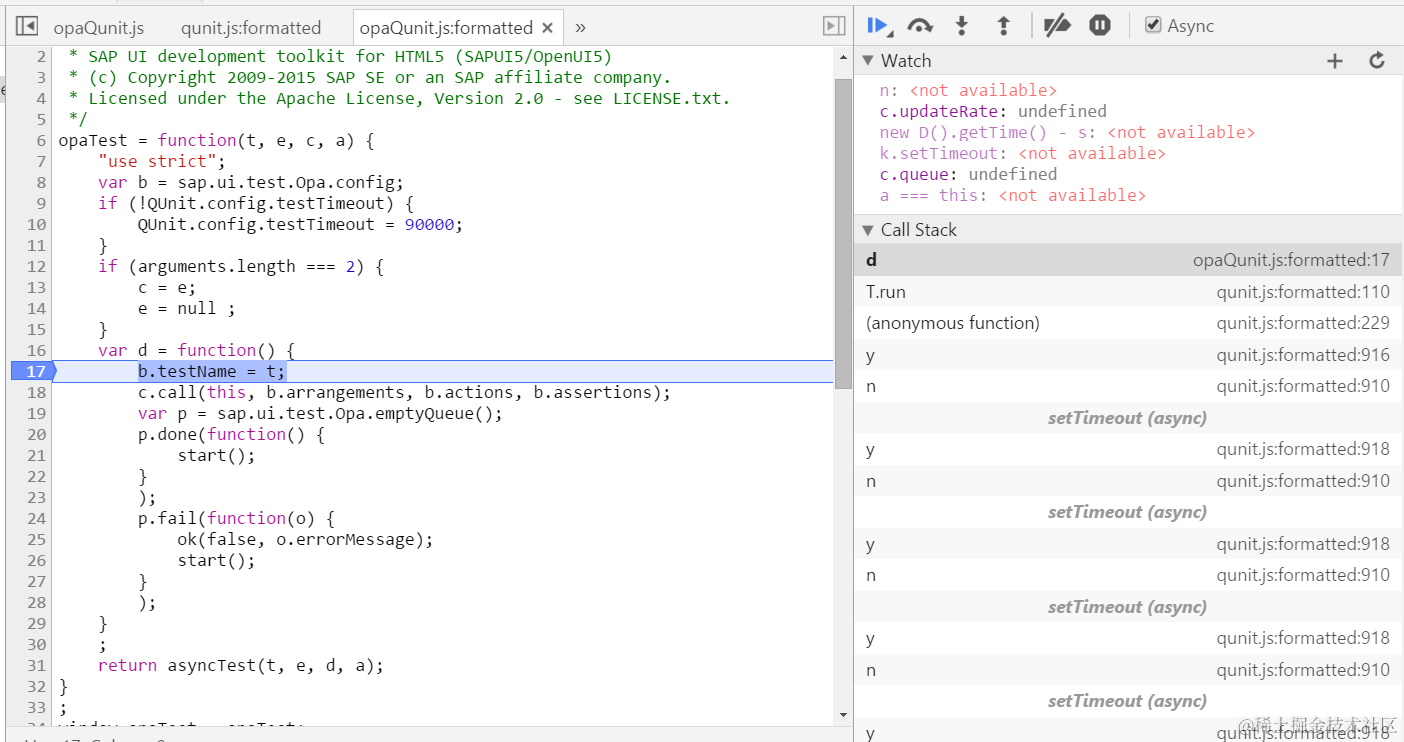Close the opaQunit.js:formatted tab
The width and height of the screenshot is (1404, 742).
point(548,28)
